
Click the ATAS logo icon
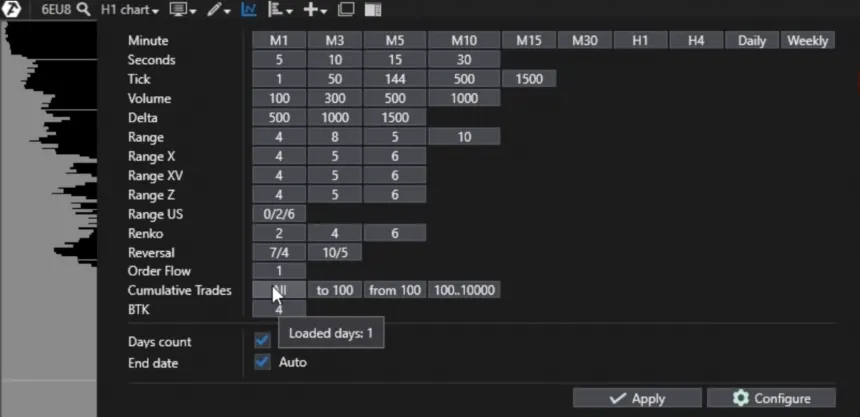[x=12, y=9]
